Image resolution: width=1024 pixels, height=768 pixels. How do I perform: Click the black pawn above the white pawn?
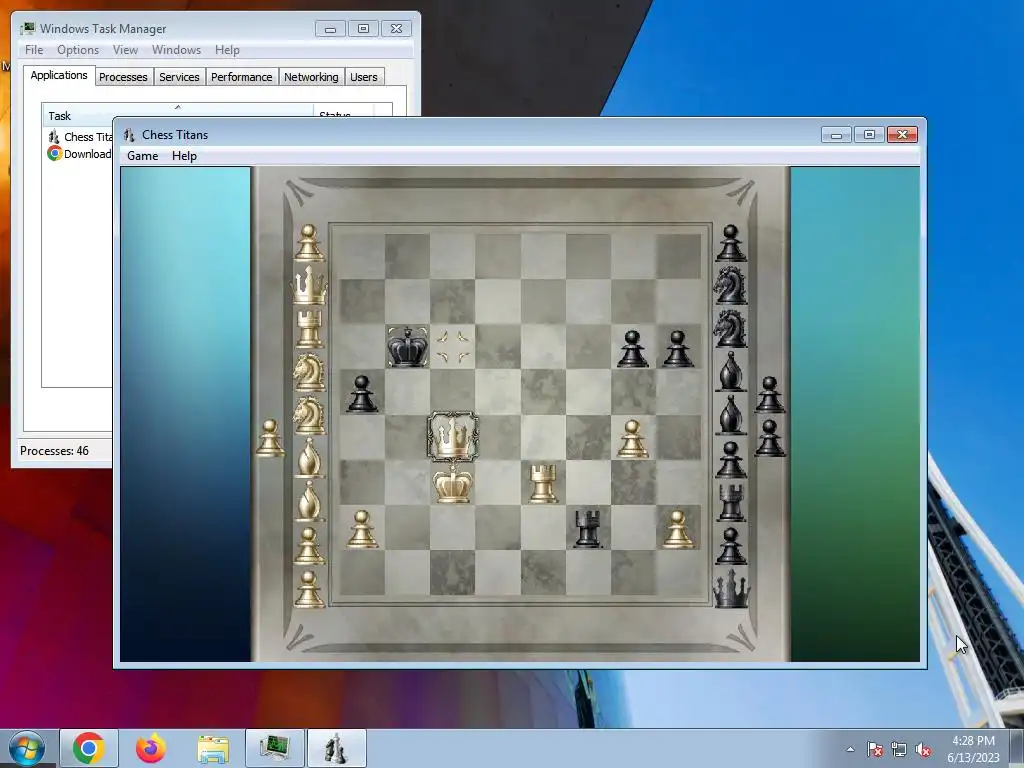coord(632,348)
